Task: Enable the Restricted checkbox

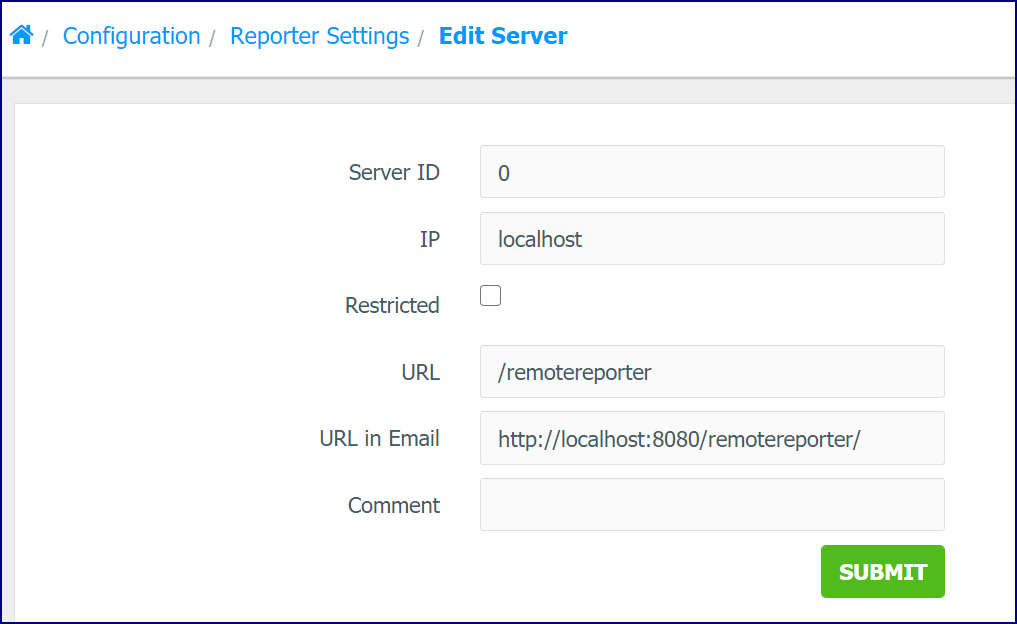Action: click(490, 295)
